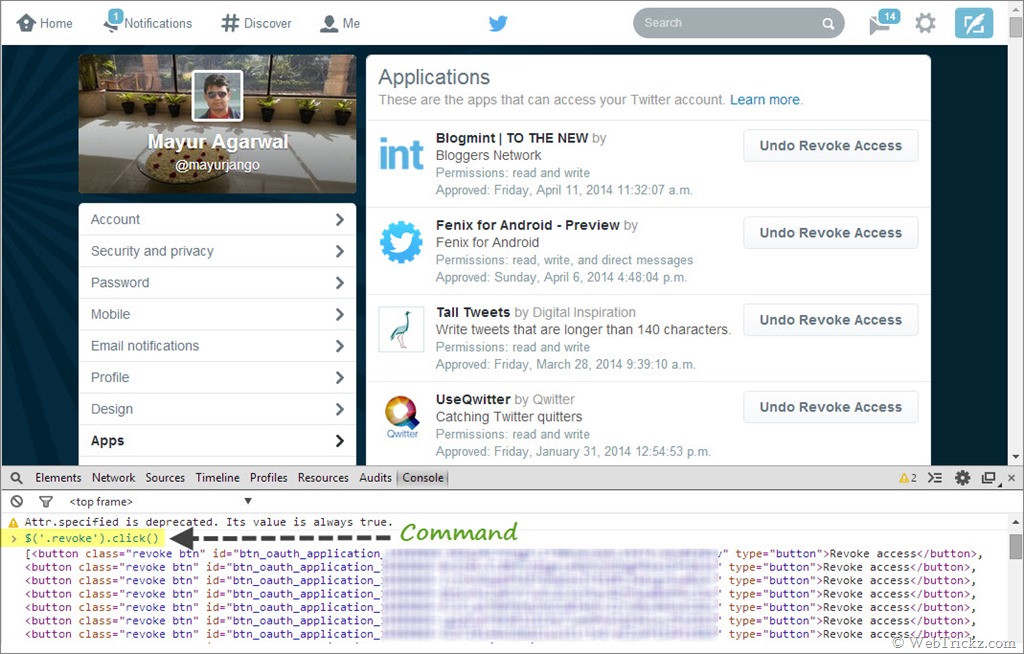Open the settings gear in top bar
The image size is (1024, 654).
(925, 24)
